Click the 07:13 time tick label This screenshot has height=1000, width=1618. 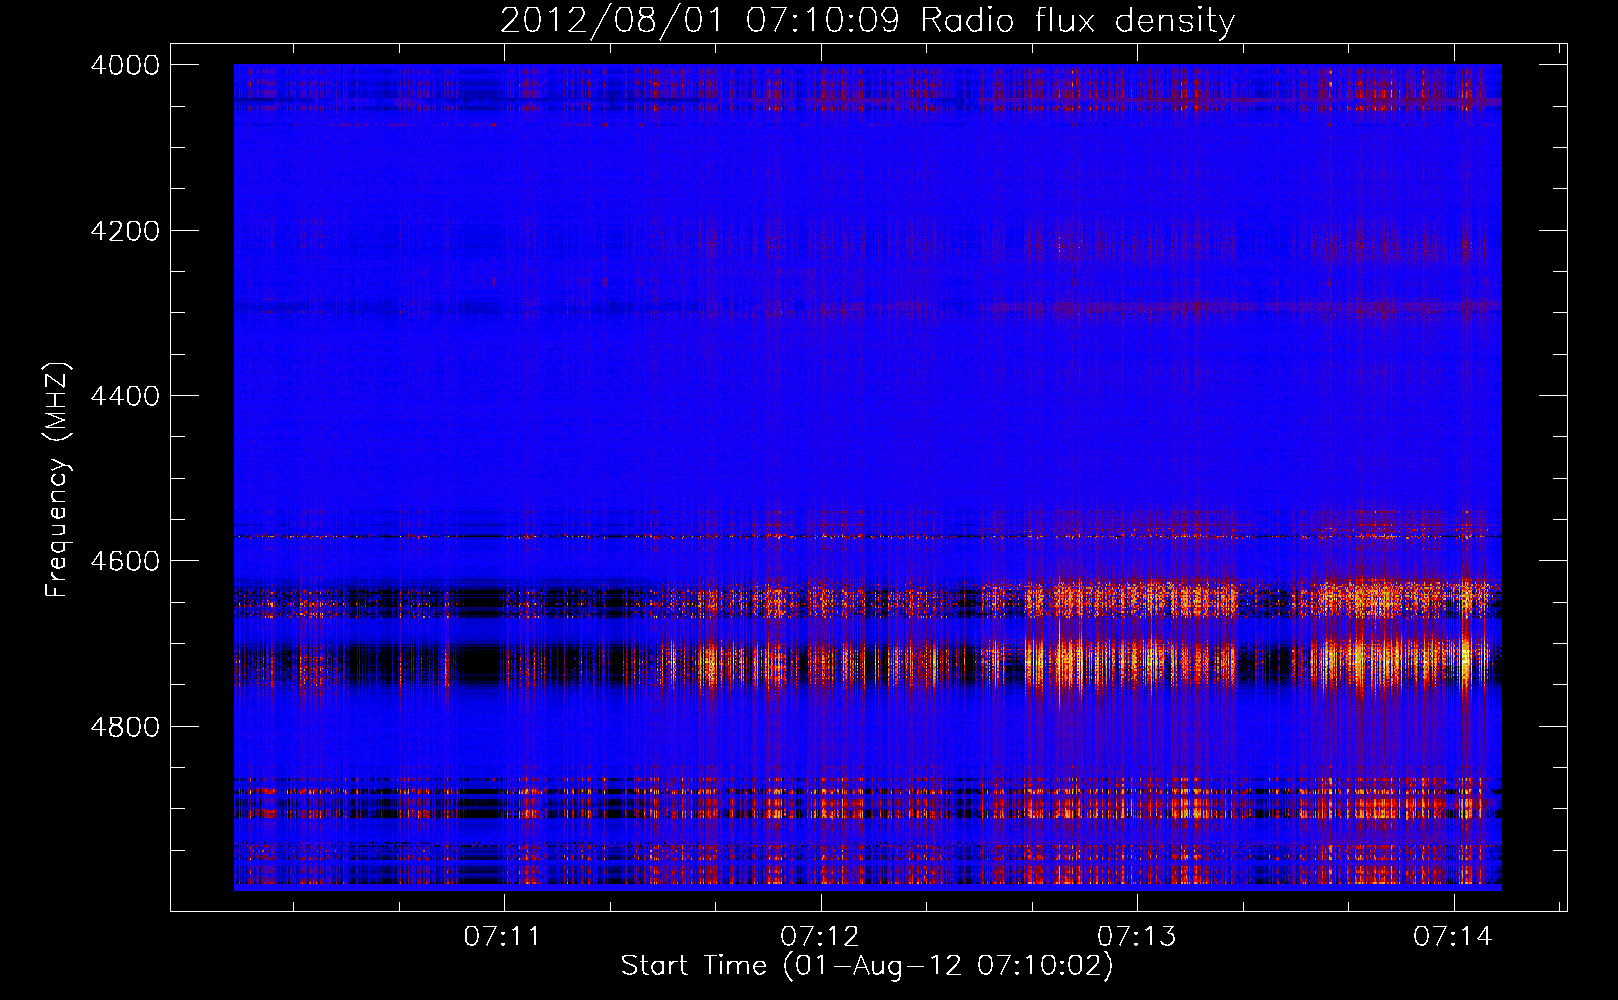[1136, 936]
